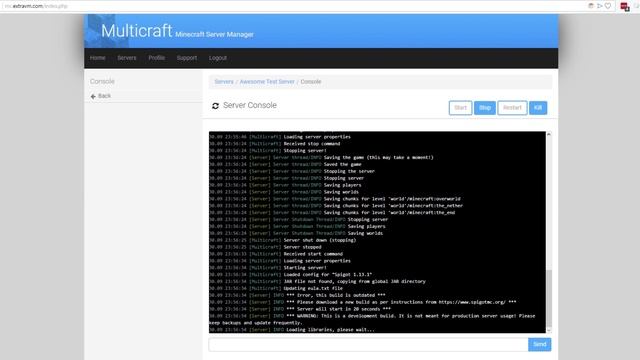Click the Start server button
The height and width of the screenshot is (360, 640).
(x=460, y=108)
